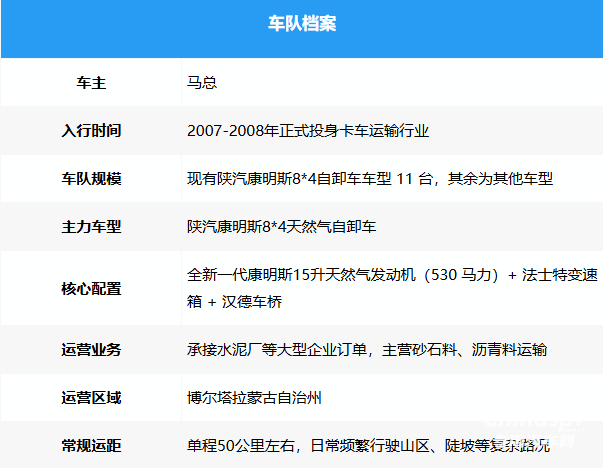603x468 pixels.
Task: Select the 运营业务 row label
Action: pos(91,350)
